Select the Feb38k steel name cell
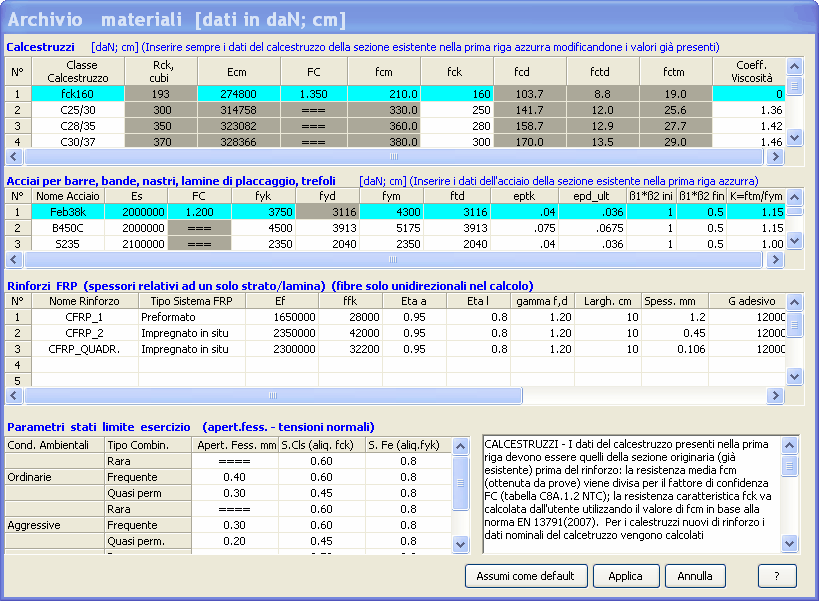The height and width of the screenshot is (601, 819). (68, 212)
